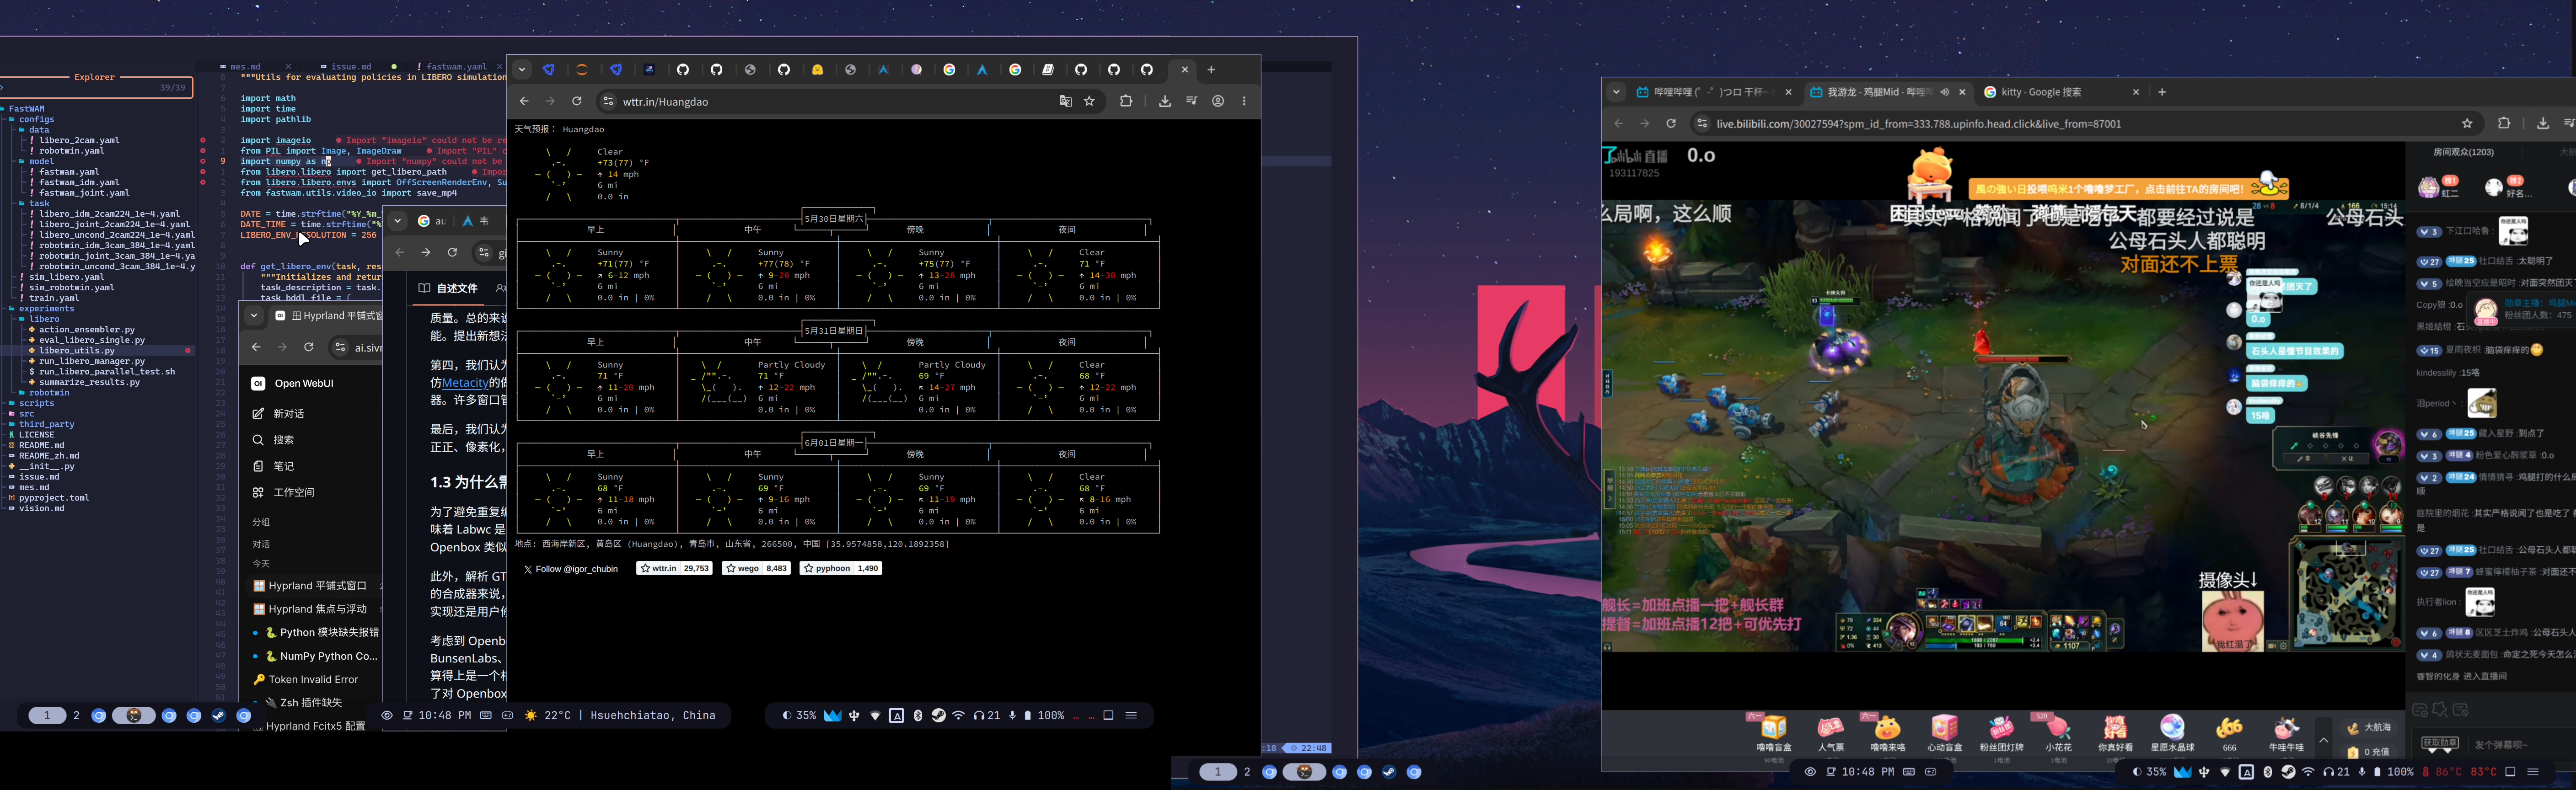Bookmark the bilibili live page with star
The image size is (2576, 790).
tap(2467, 123)
